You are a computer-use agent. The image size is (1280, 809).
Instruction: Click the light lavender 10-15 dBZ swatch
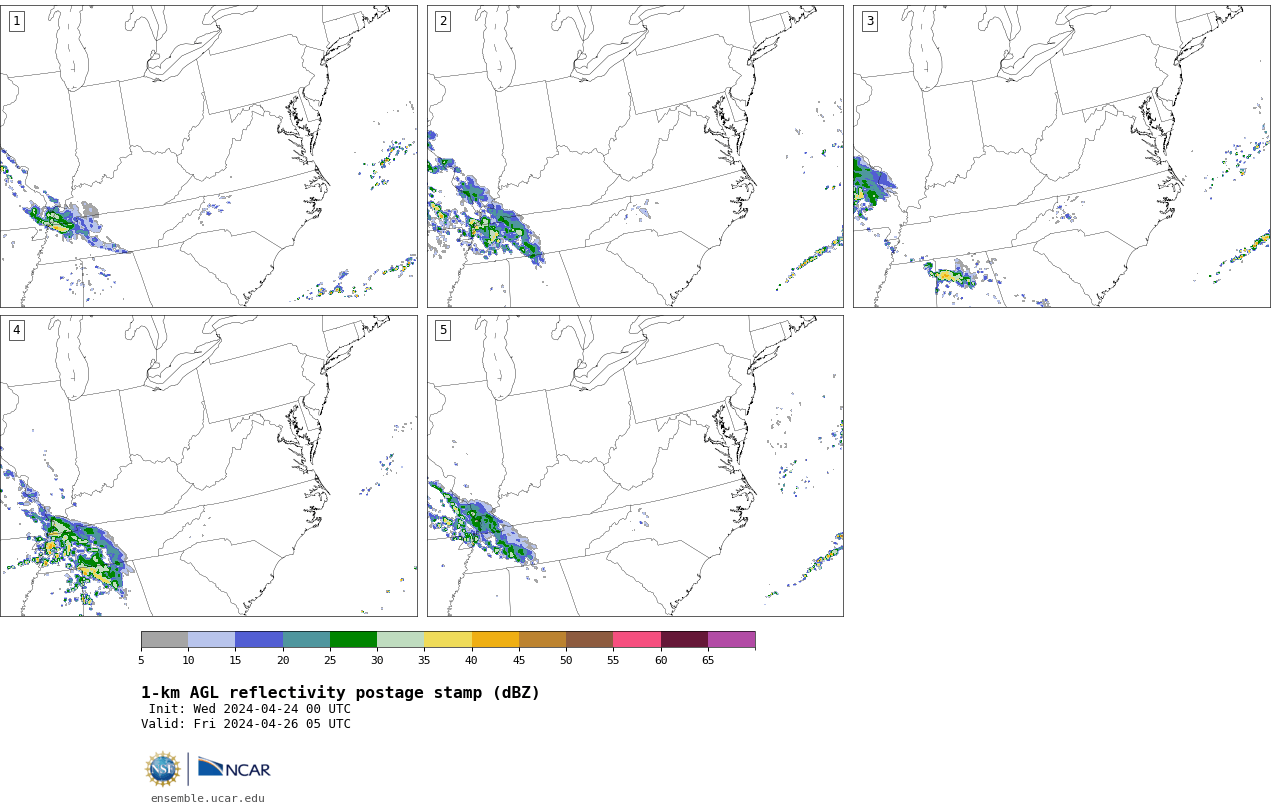211,640
